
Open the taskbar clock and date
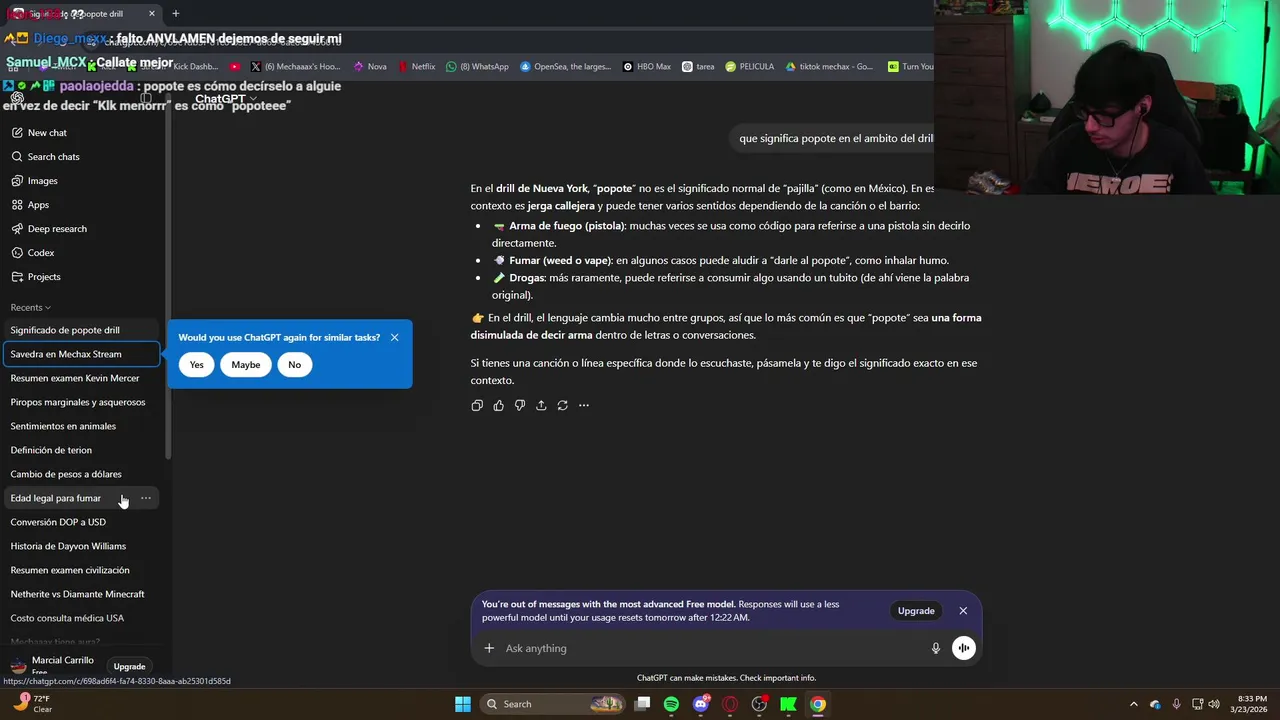click(x=1252, y=704)
